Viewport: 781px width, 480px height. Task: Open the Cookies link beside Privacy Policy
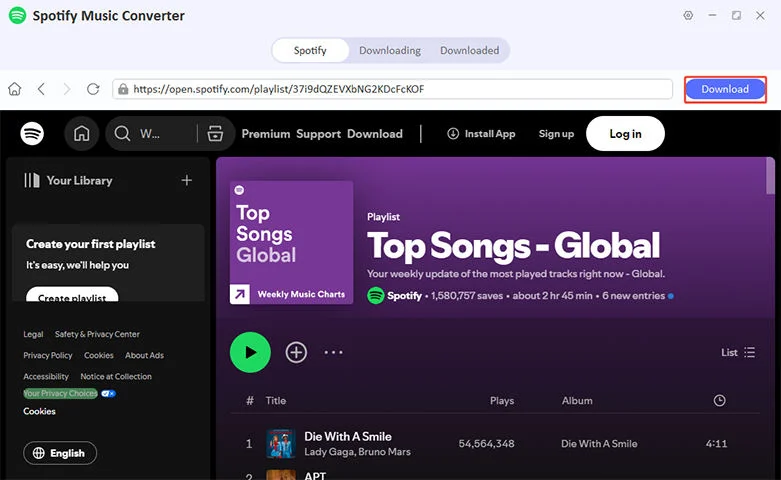[99, 356]
